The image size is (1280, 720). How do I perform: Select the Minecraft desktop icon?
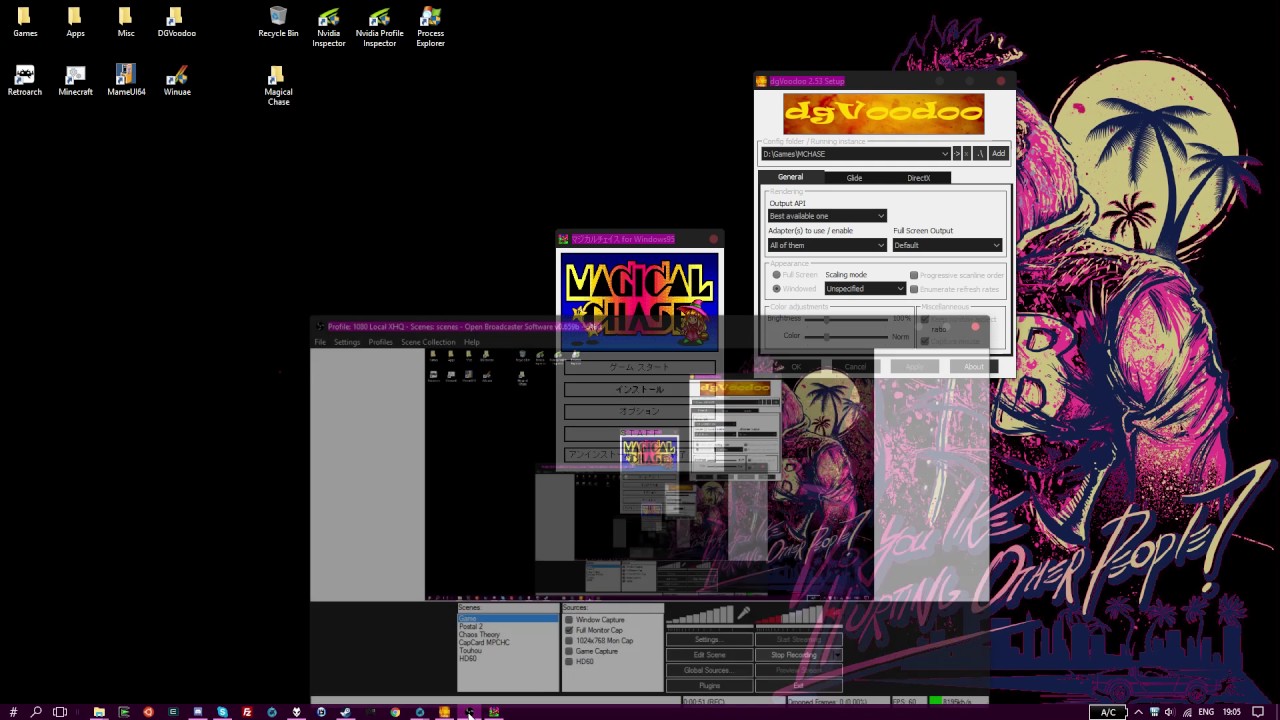coord(75,81)
